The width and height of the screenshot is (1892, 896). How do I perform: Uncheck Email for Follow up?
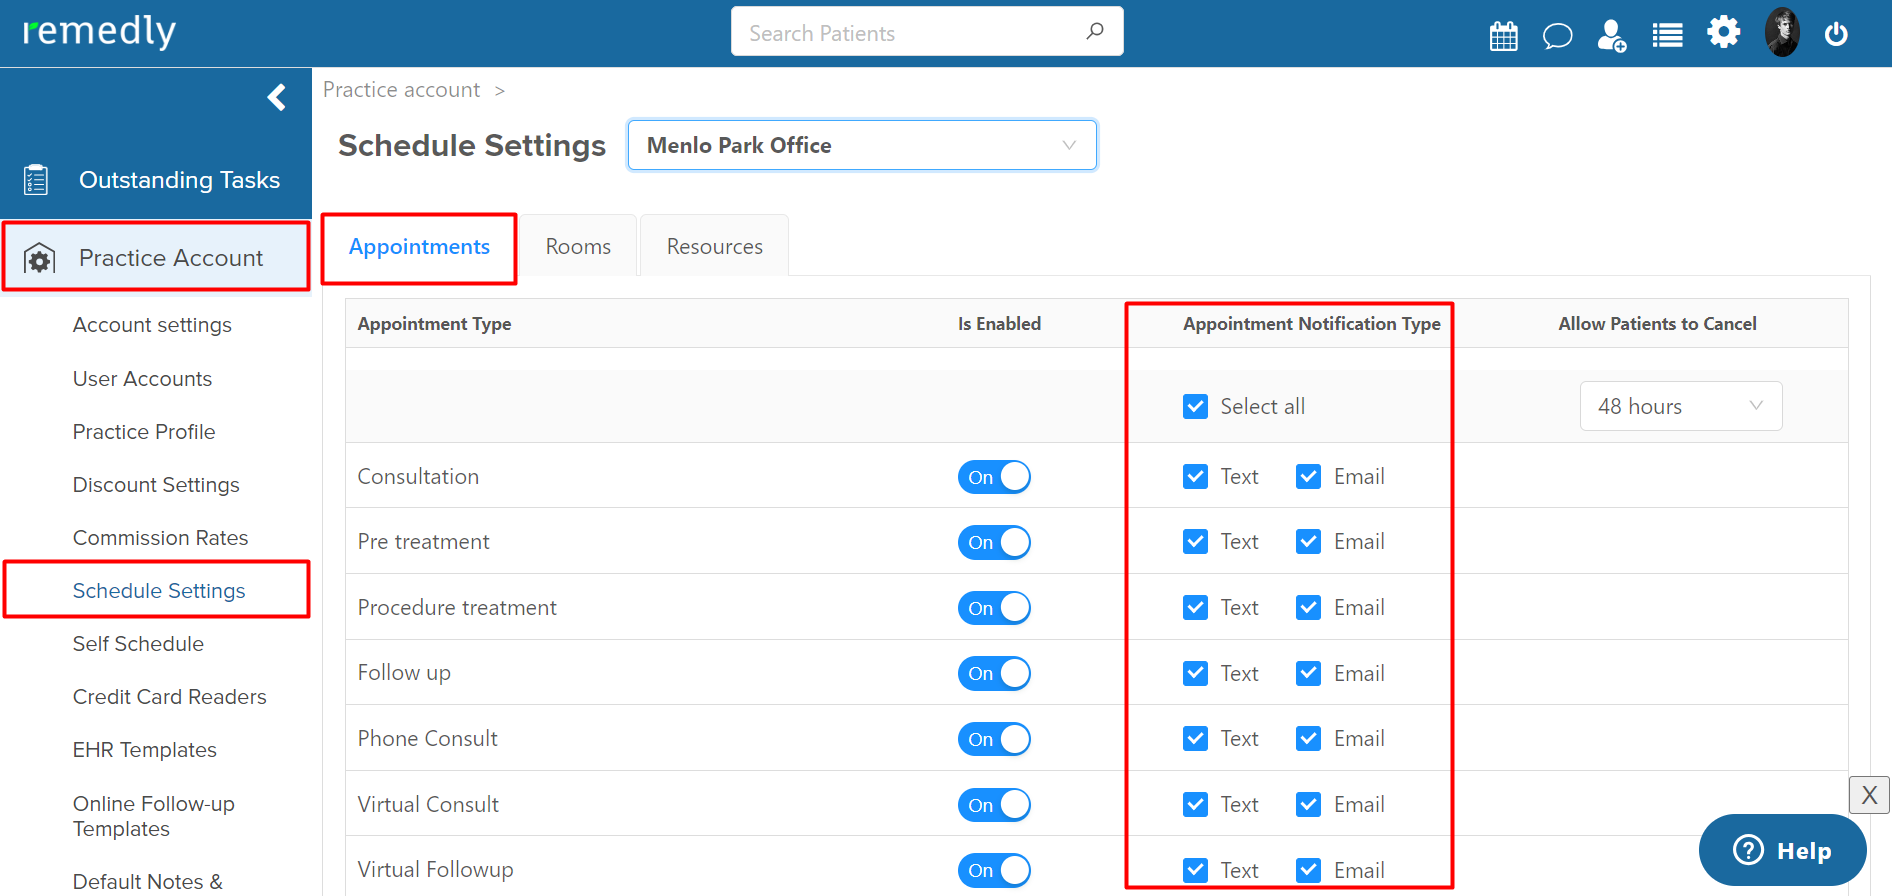pyautogui.click(x=1308, y=673)
